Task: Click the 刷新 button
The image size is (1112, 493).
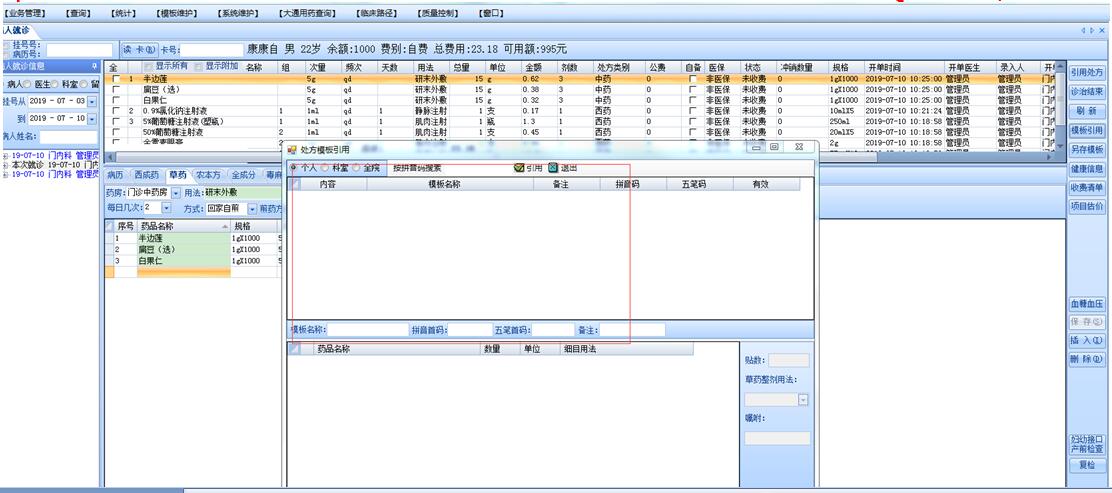Action: (x=1086, y=111)
